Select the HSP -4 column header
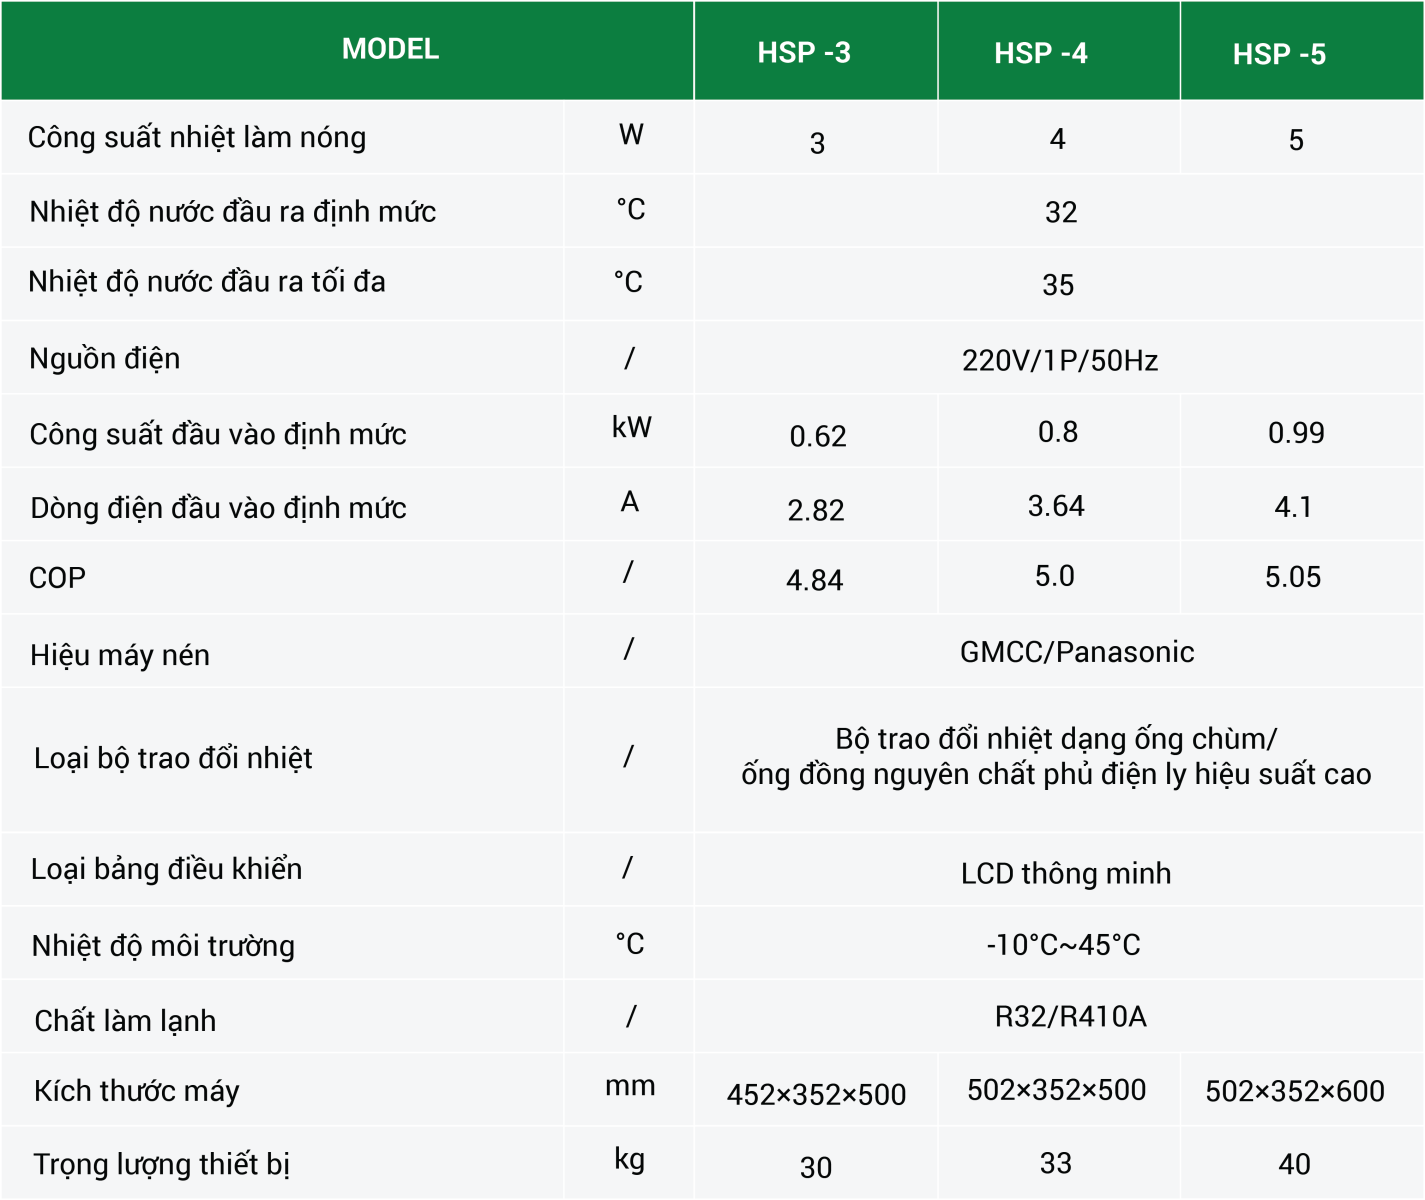Viewport: 1425px width, 1200px height. point(1040,53)
